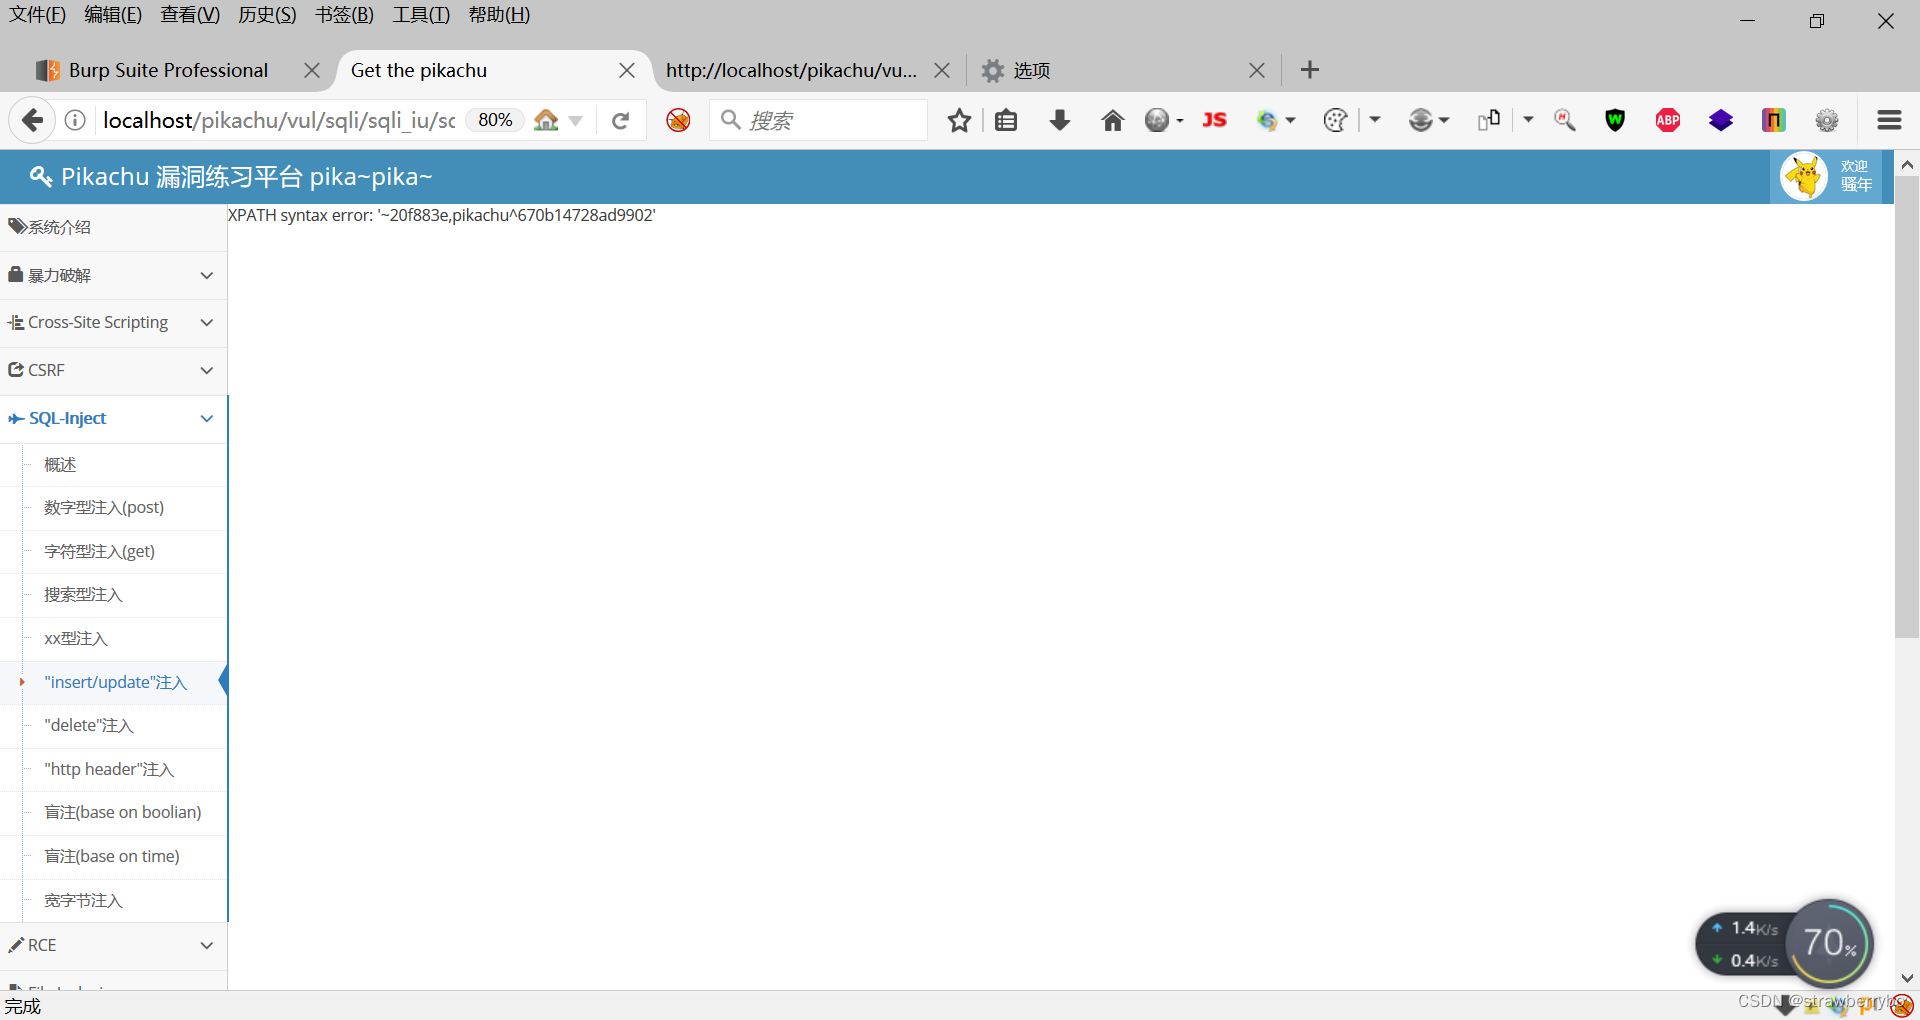Click the 70% download progress circle
Screen dimensions: 1920x1020
[x=1829, y=941]
